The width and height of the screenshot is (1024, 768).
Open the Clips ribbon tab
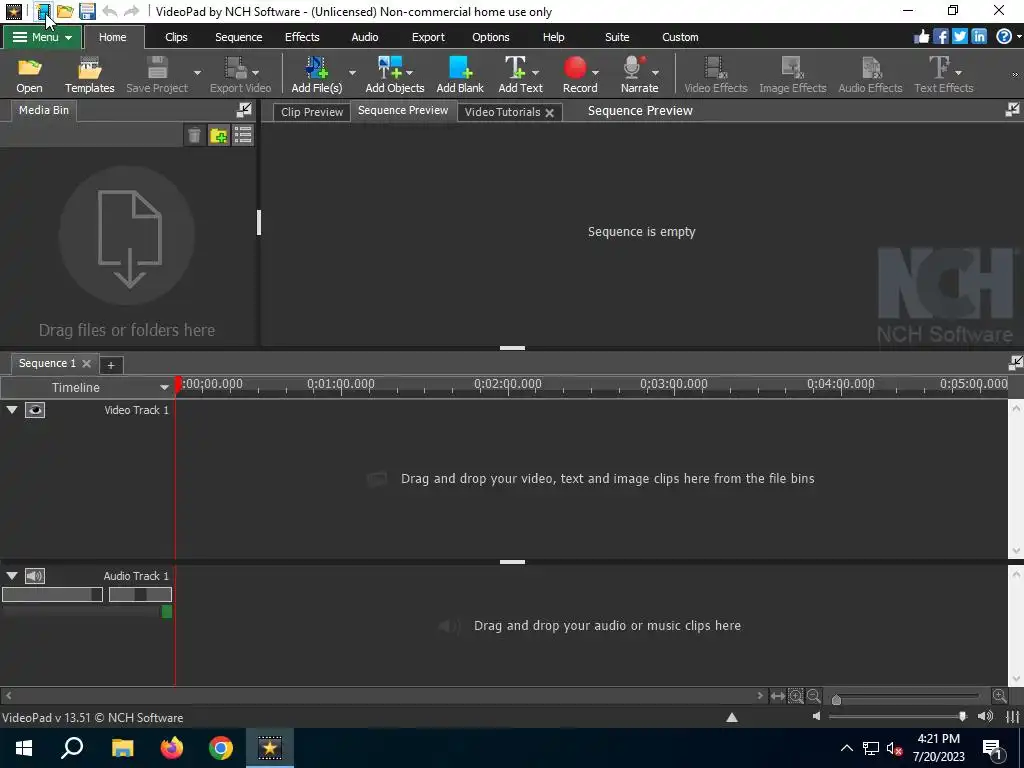point(176,37)
